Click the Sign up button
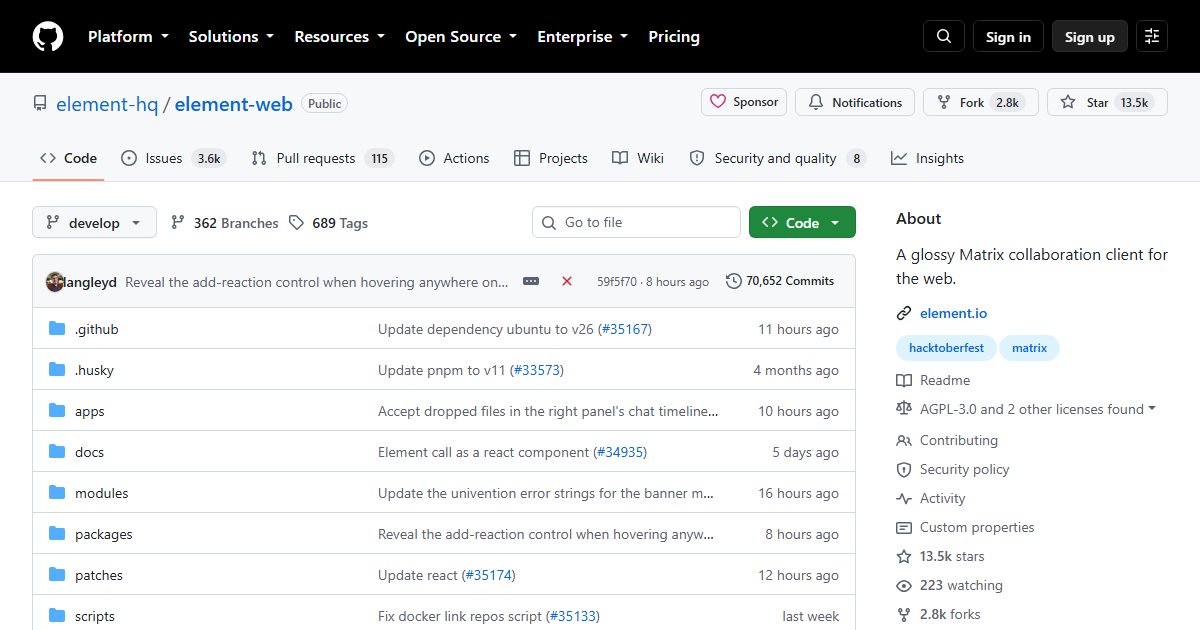 pos(1090,37)
